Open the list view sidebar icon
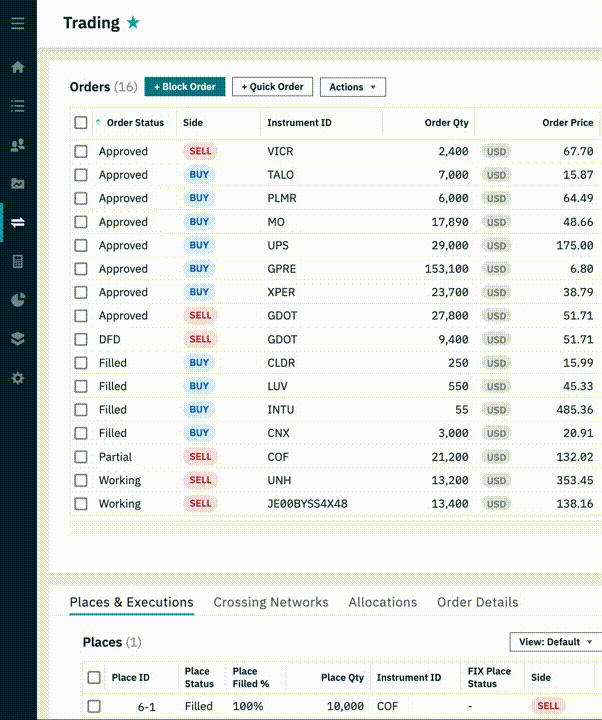 (x=17, y=106)
